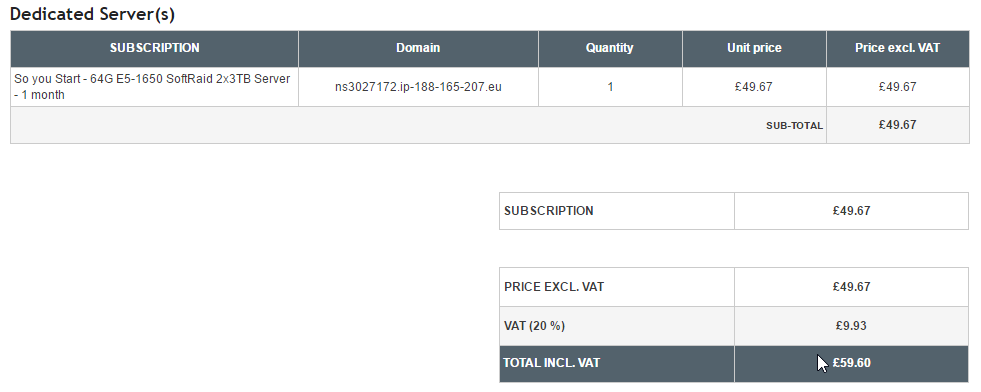Click the £49.67 unit price cell
Image resolution: width=981 pixels, height=392 pixels.
pyautogui.click(x=754, y=87)
